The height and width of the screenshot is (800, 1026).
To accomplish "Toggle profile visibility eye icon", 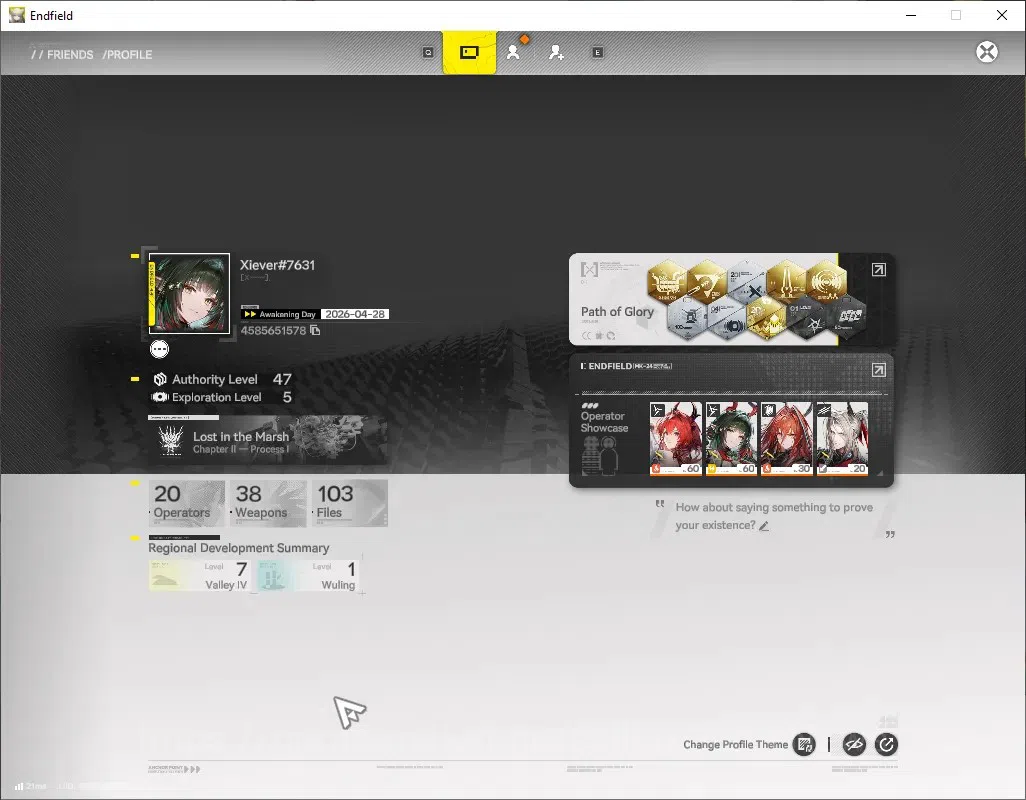I will tap(854, 744).
